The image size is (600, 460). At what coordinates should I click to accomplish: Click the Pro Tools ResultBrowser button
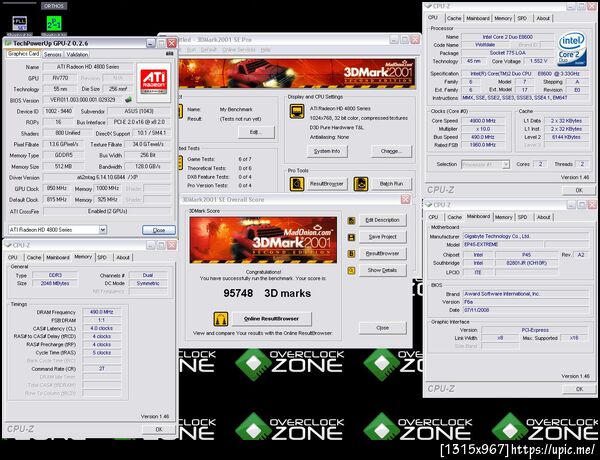click(x=326, y=184)
